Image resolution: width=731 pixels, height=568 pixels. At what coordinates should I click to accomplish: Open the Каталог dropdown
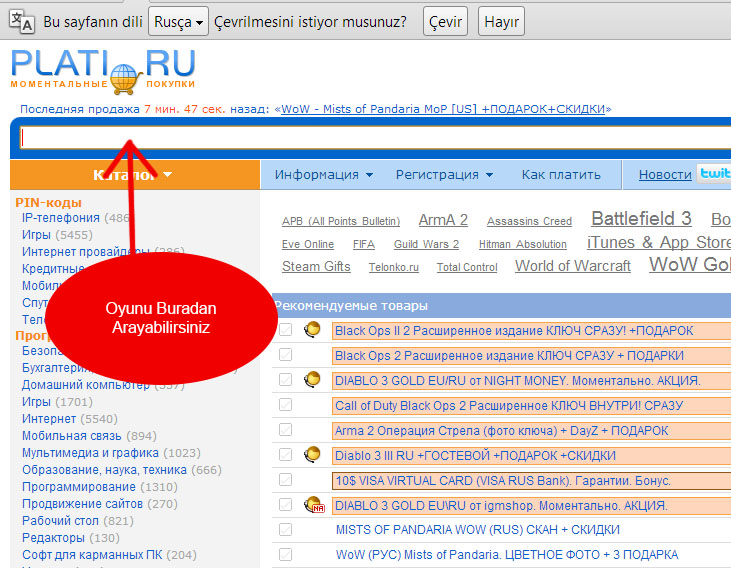pyautogui.click(x=134, y=175)
